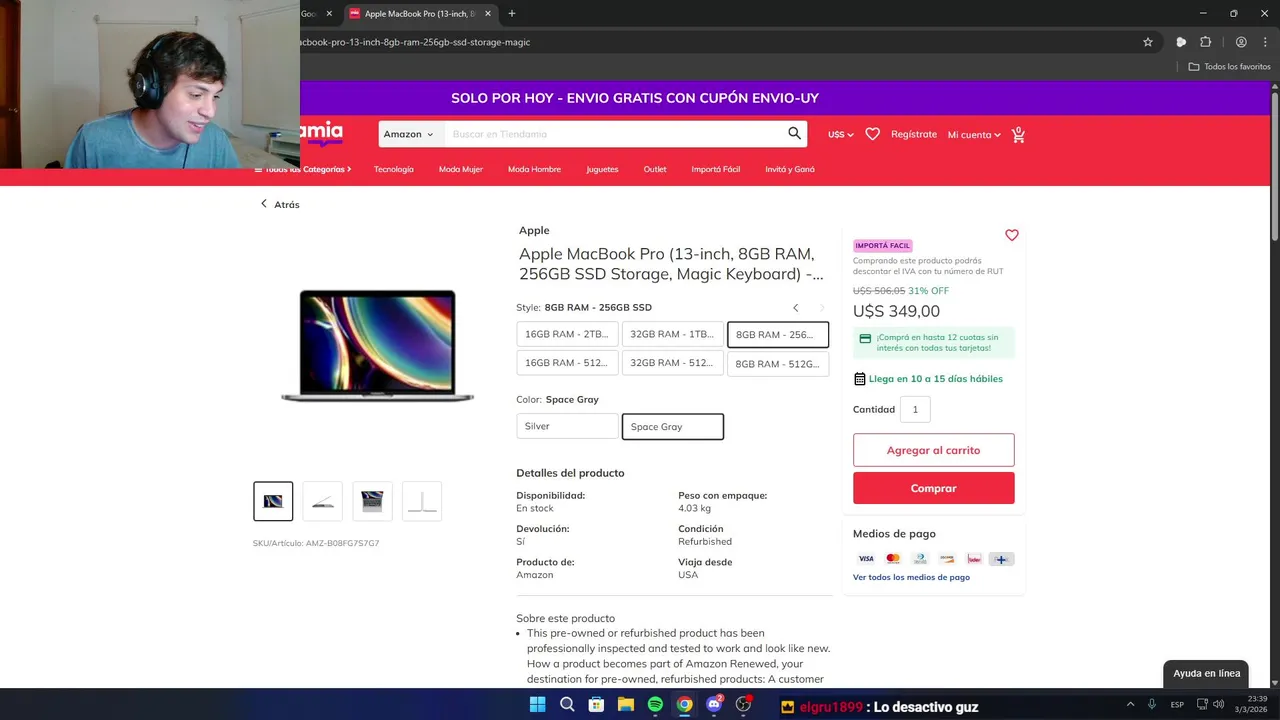Close the Apple MacBook Pro tab

pyautogui.click(x=487, y=14)
